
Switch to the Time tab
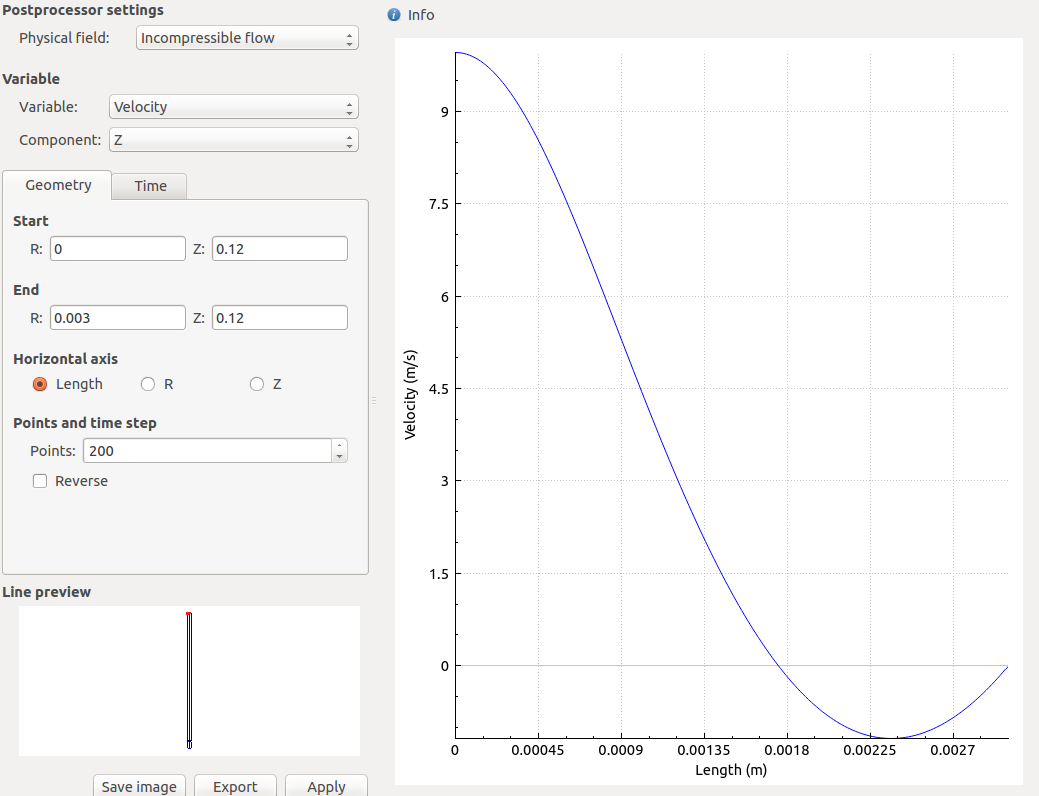pos(150,186)
